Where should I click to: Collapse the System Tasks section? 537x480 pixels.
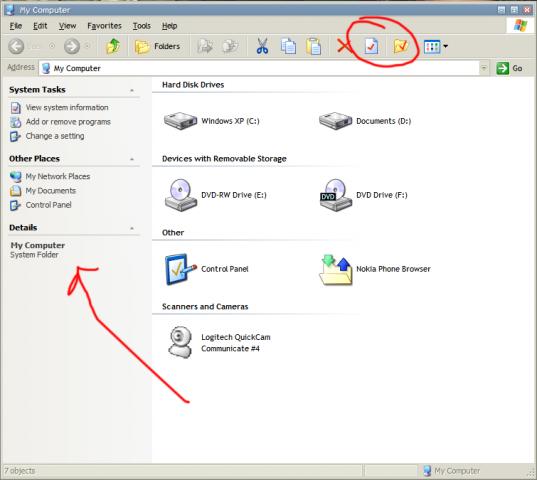[x=132, y=90]
